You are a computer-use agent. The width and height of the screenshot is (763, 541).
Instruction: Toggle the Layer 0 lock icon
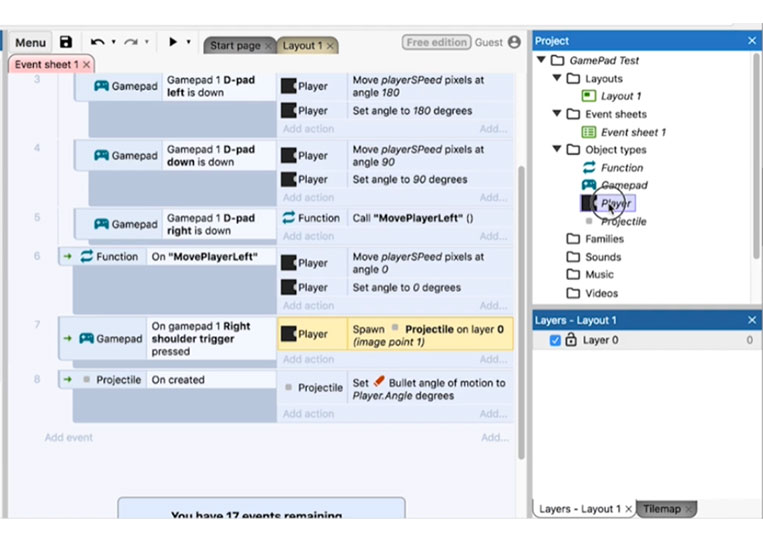(x=571, y=340)
